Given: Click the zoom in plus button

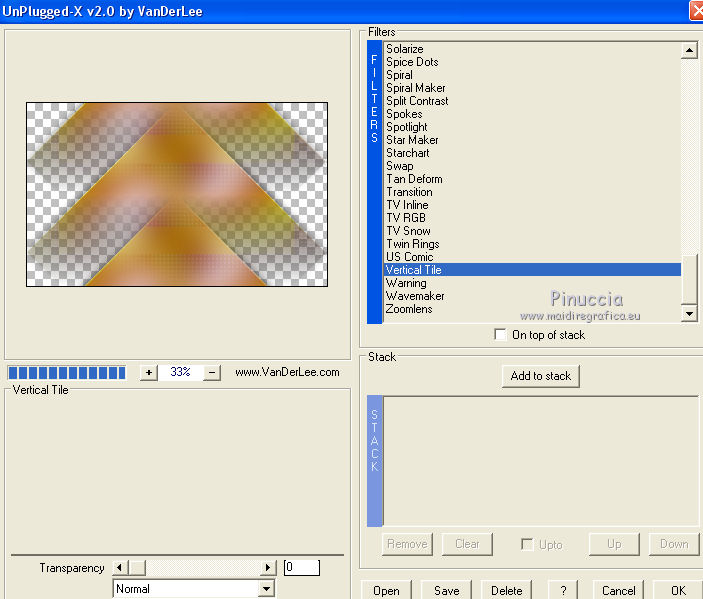Looking at the screenshot, I should pyautogui.click(x=149, y=373).
